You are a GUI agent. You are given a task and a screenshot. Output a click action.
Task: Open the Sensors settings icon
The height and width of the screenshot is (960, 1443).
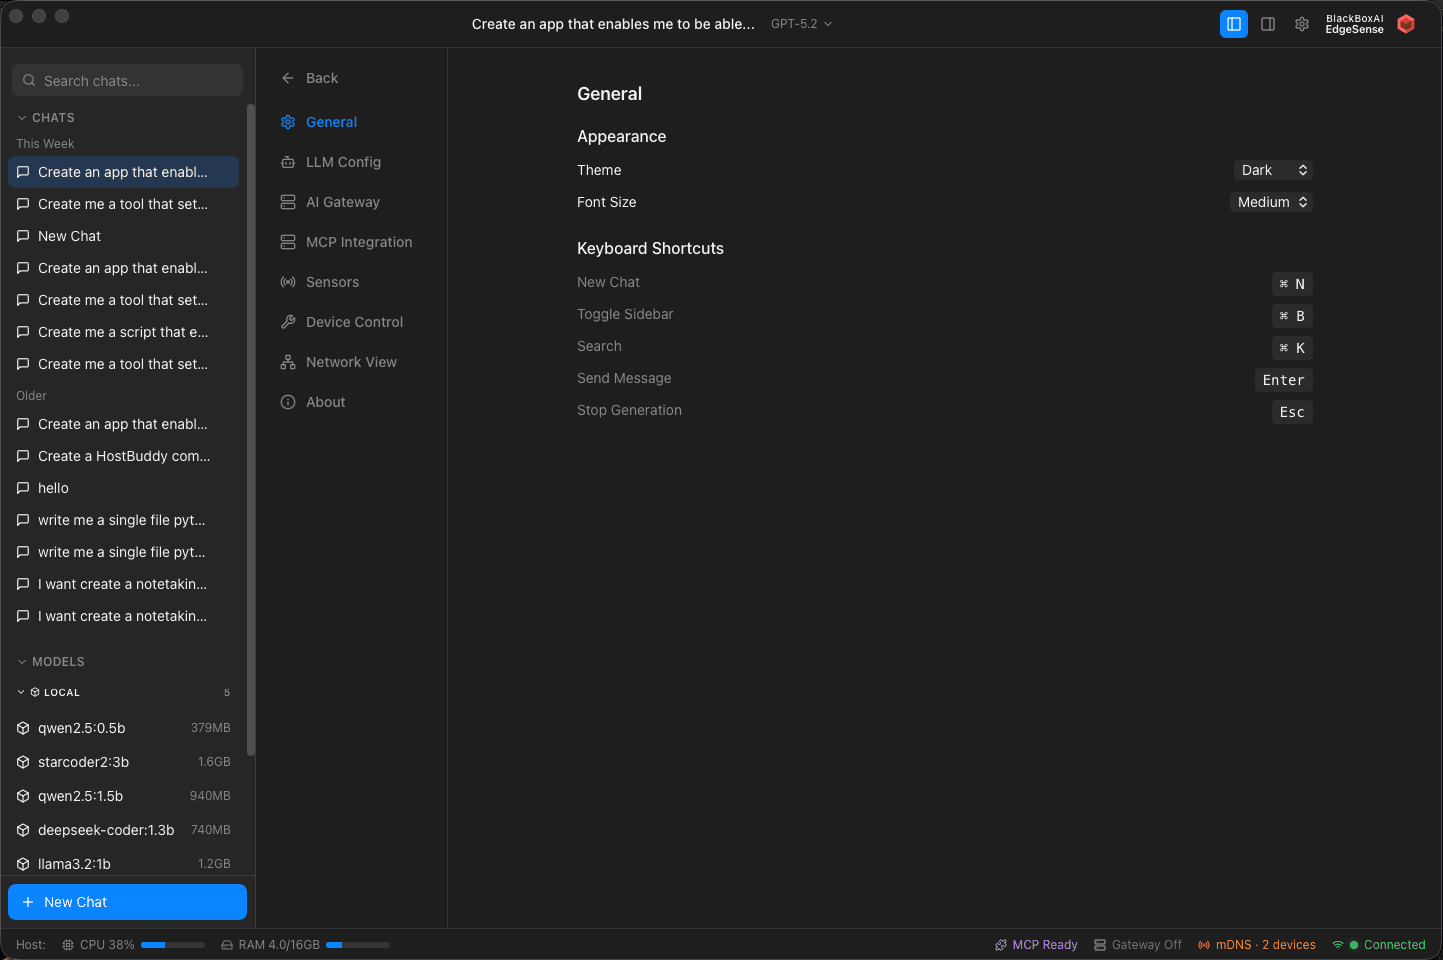click(288, 282)
